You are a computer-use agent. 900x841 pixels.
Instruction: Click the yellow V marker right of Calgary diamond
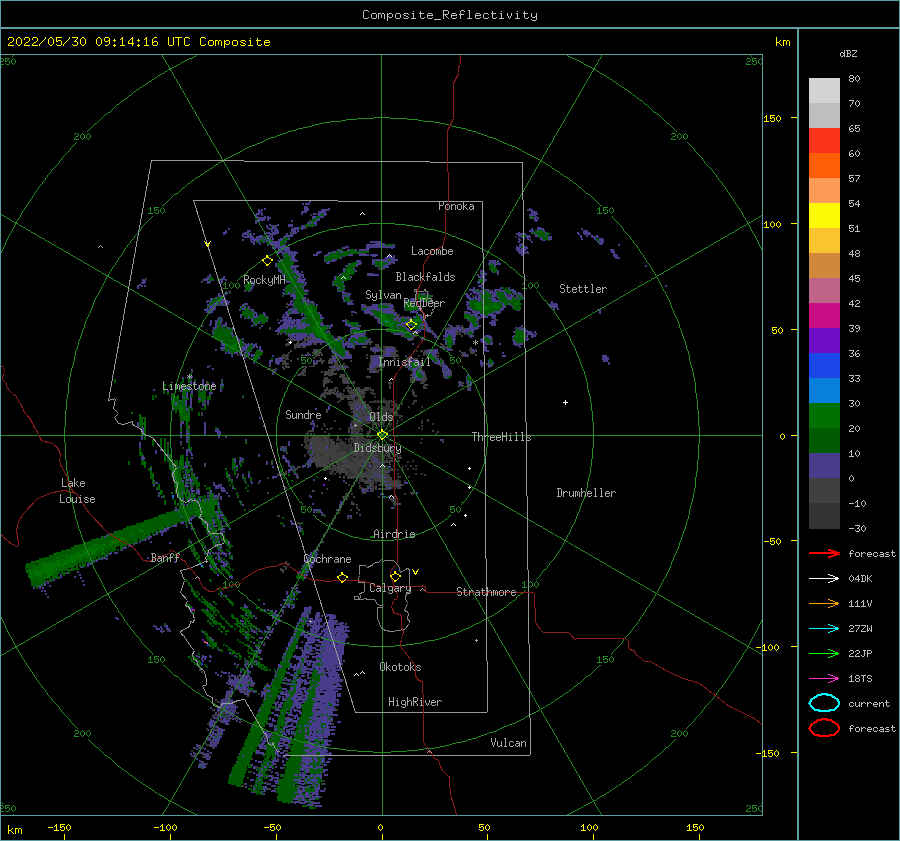click(x=416, y=572)
